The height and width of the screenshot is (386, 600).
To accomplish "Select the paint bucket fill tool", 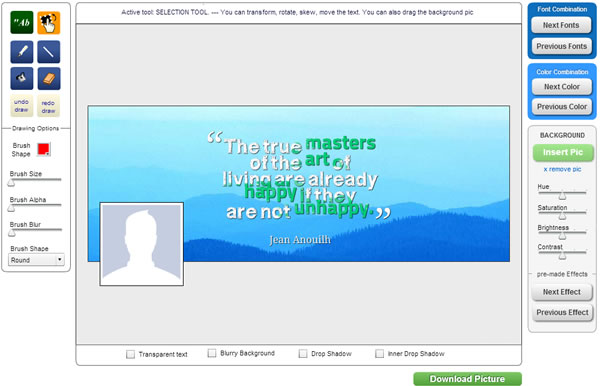I will point(22,78).
